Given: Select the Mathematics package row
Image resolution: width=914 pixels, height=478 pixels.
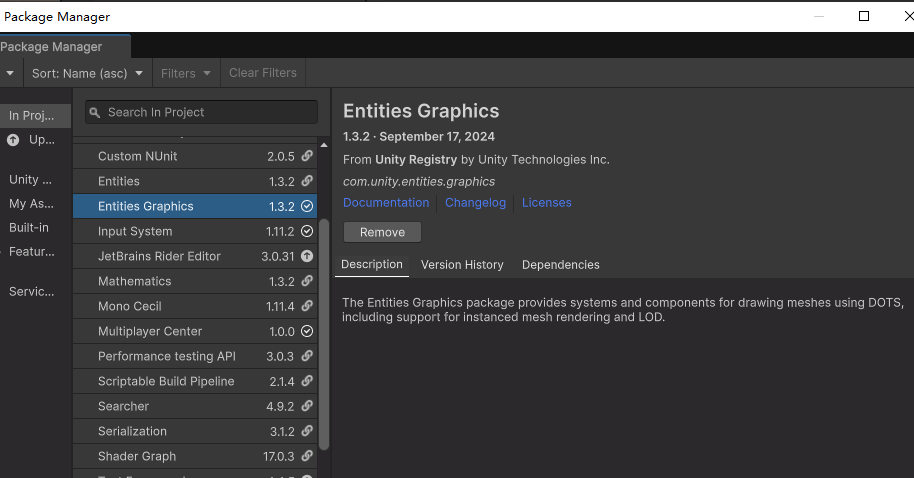Looking at the screenshot, I should tap(195, 281).
